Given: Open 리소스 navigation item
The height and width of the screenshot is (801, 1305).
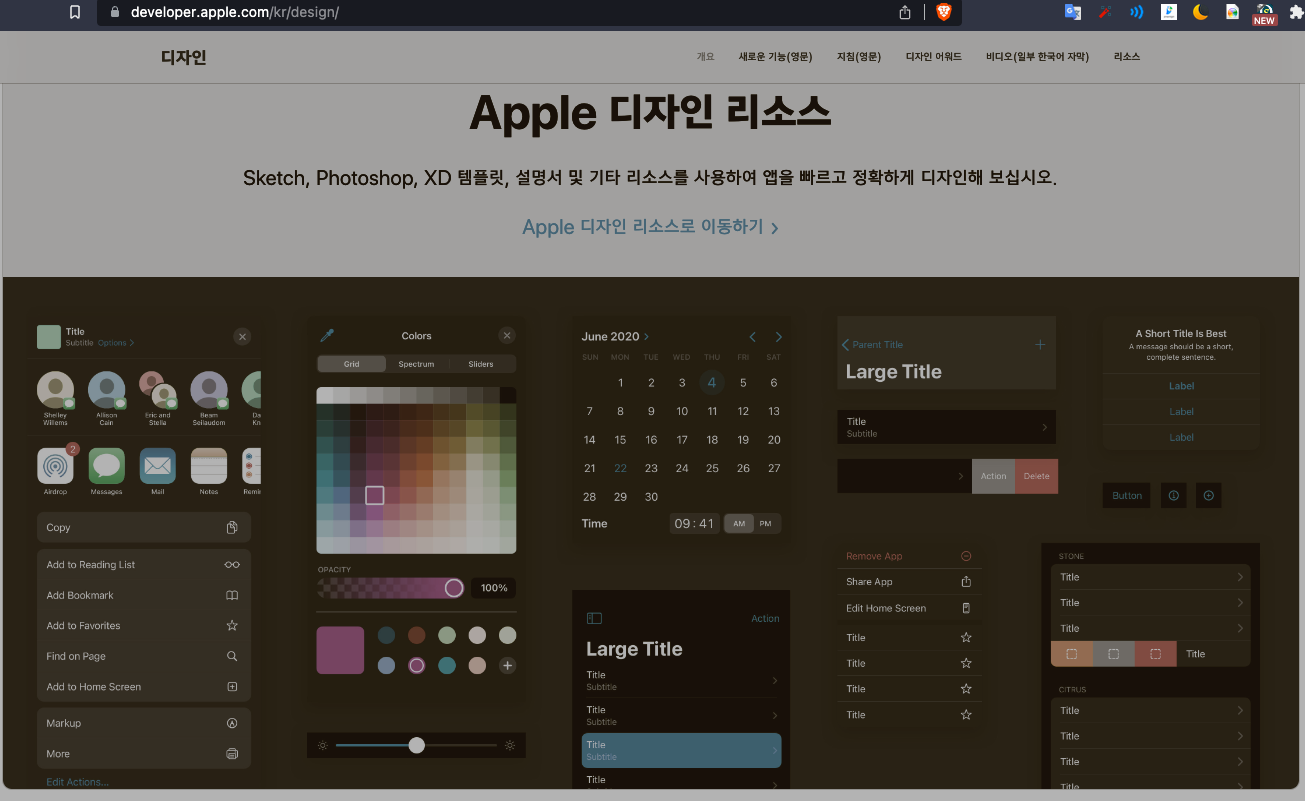Looking at the screenshot, I should [1127, 57].
